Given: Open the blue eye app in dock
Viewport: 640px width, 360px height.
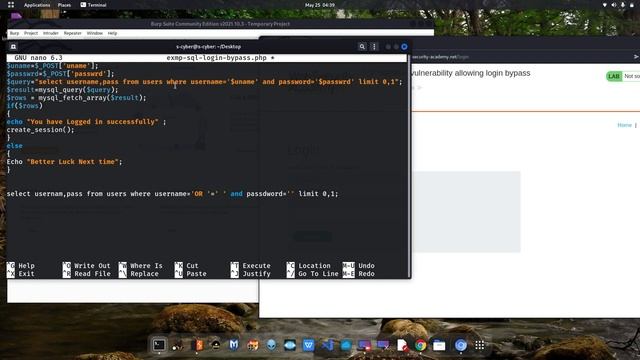Looking at the screenshot, I should coord(290,345).
